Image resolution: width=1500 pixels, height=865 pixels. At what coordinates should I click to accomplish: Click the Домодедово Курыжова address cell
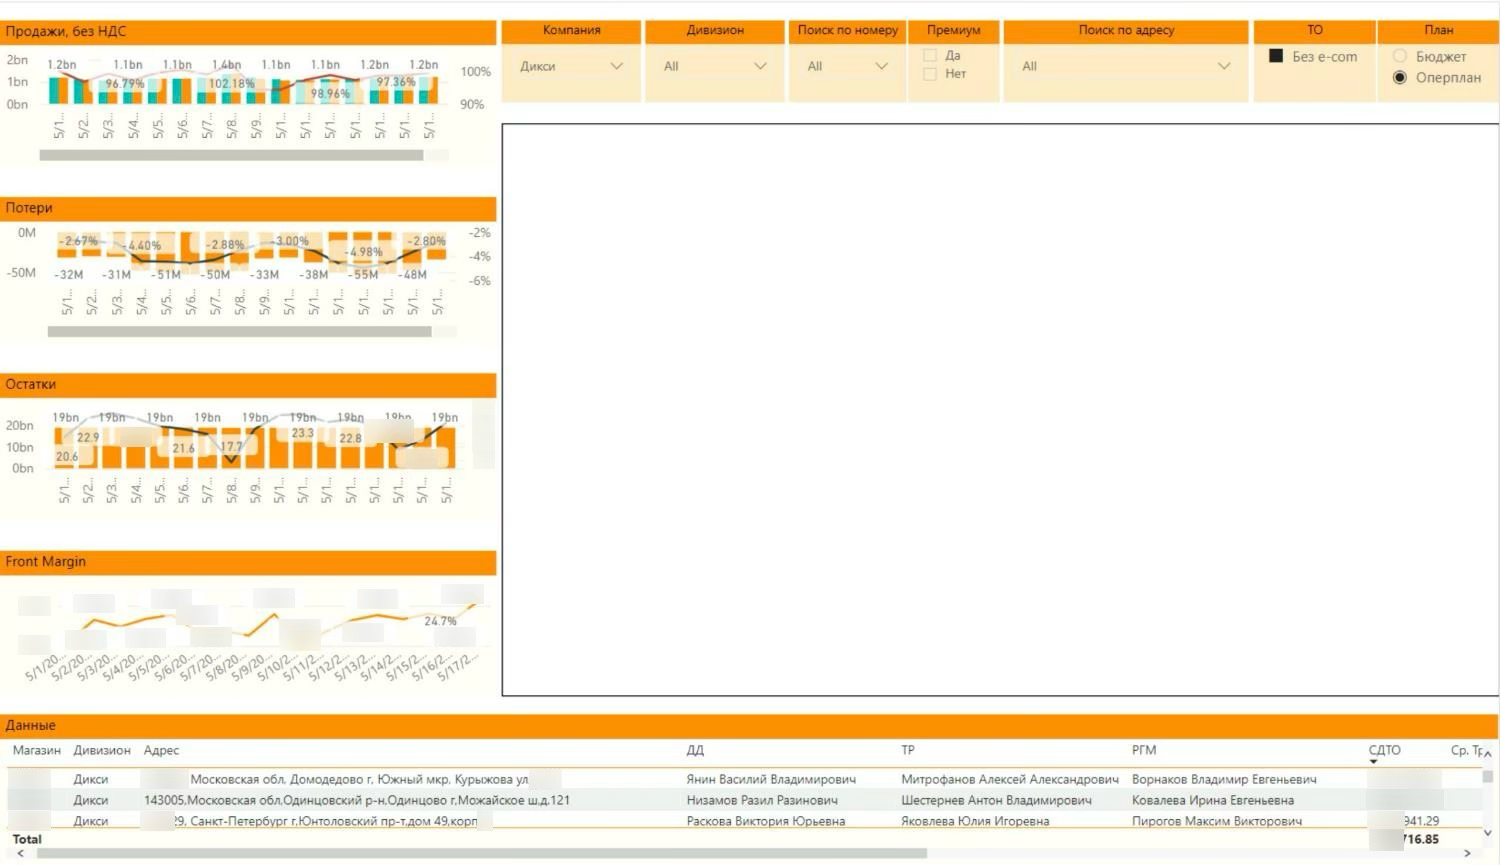point(360,779)
